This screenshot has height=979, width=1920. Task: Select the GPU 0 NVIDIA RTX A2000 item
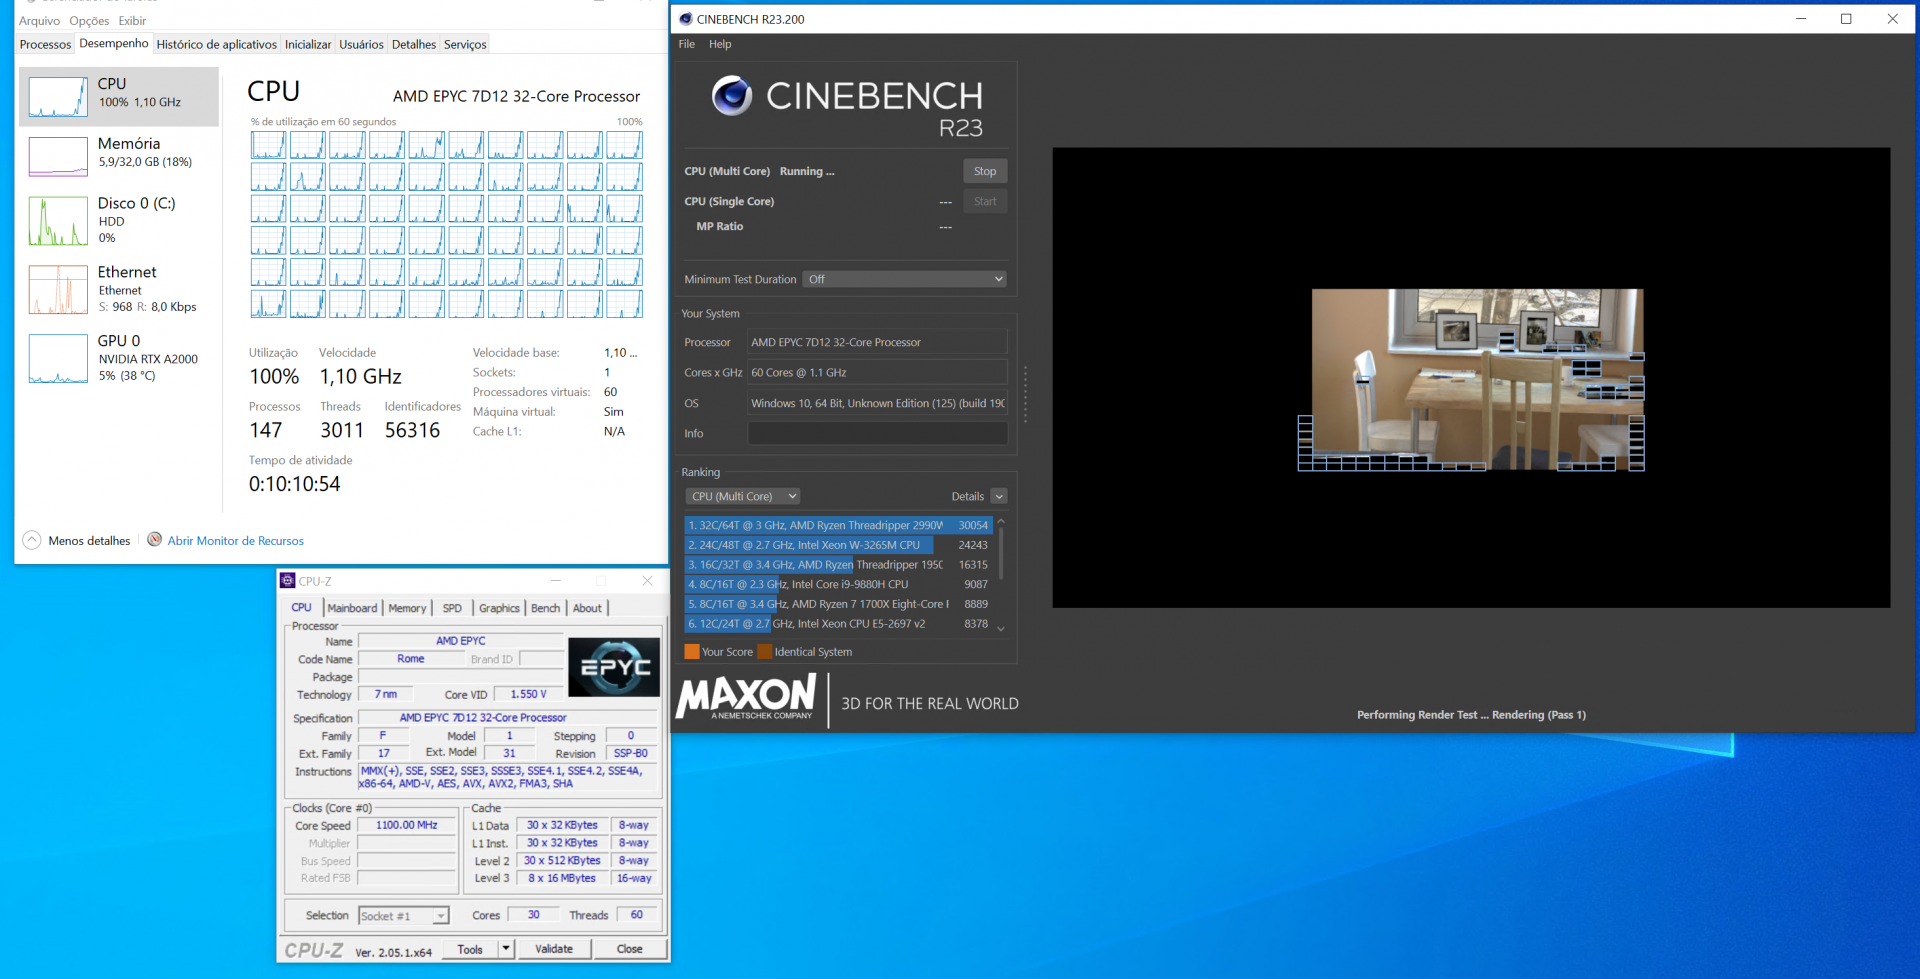[x=119, y=358]
